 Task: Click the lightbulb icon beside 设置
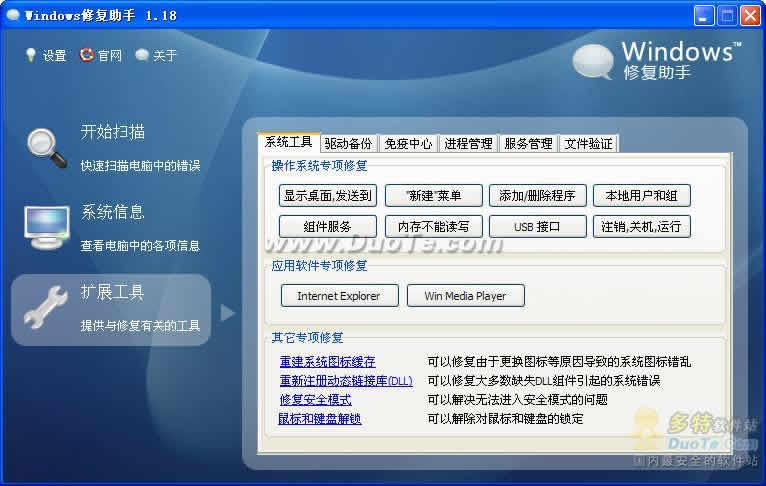31,55
